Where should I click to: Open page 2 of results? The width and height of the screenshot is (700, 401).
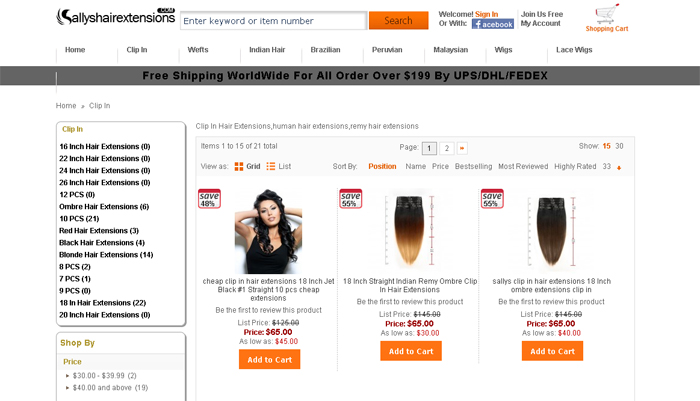[446, 148]
